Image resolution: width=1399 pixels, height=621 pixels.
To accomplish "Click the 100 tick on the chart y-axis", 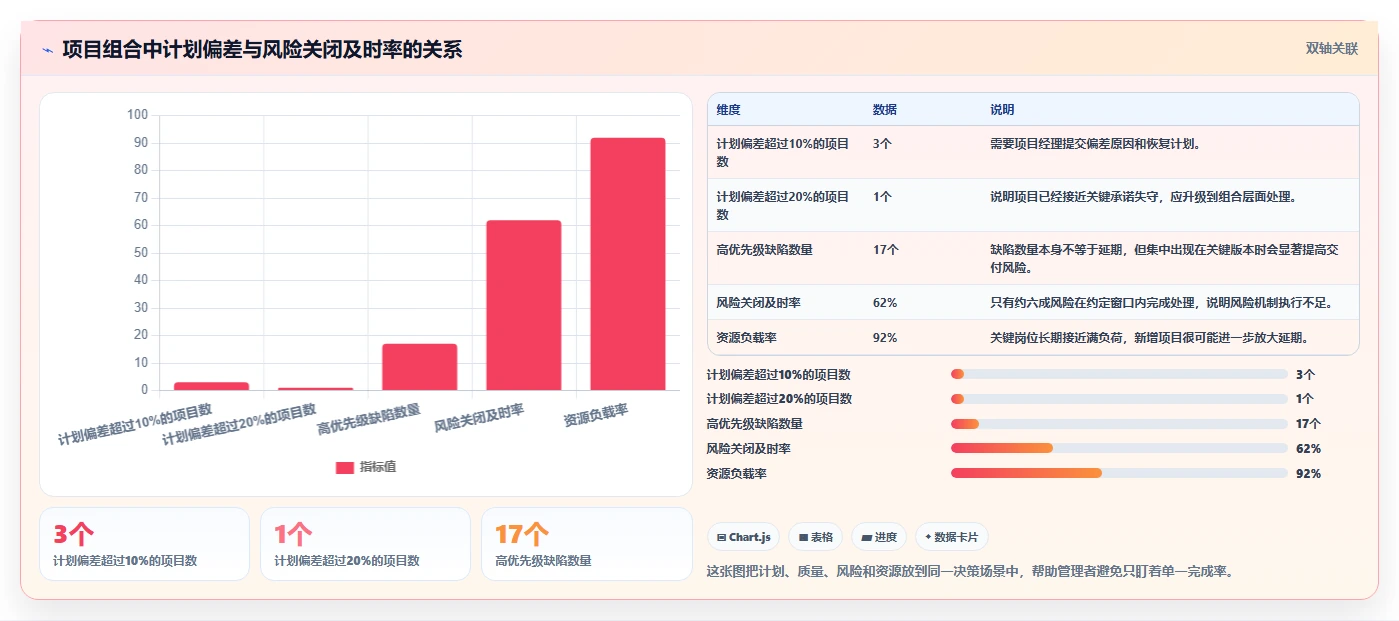I will tap(137, 115).
